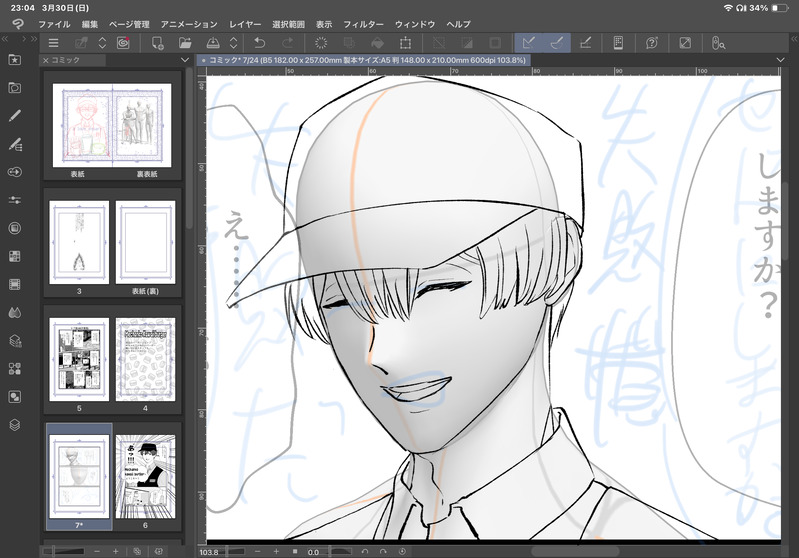Image resolution: width=799 pixels, height=558 pixels.
Task: Open the フィルター menu
Action: (x=363, y=24)
